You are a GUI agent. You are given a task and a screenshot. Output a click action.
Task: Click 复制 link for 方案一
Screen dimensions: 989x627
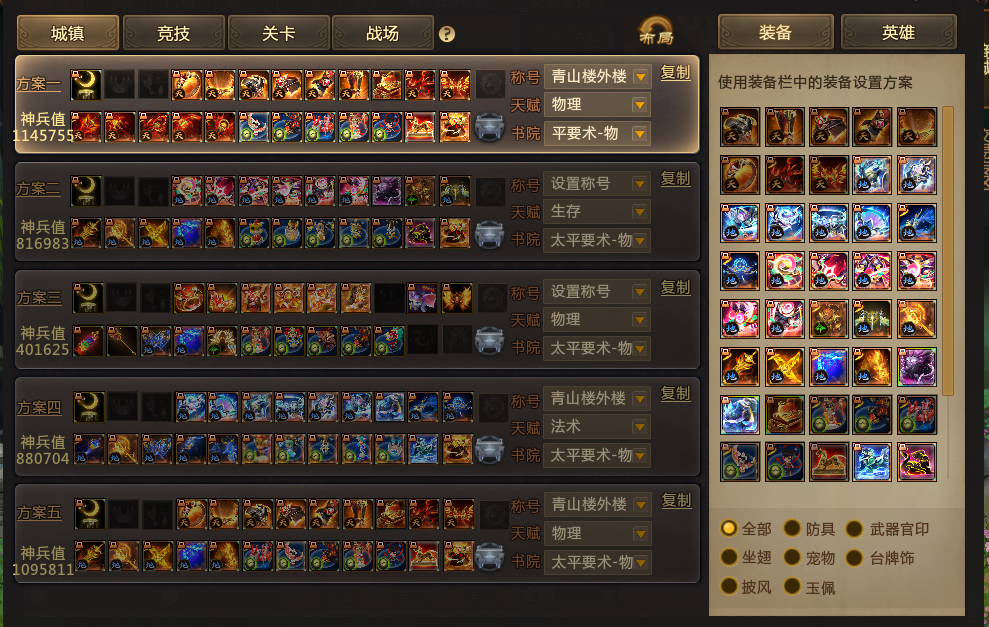(676, 73)
